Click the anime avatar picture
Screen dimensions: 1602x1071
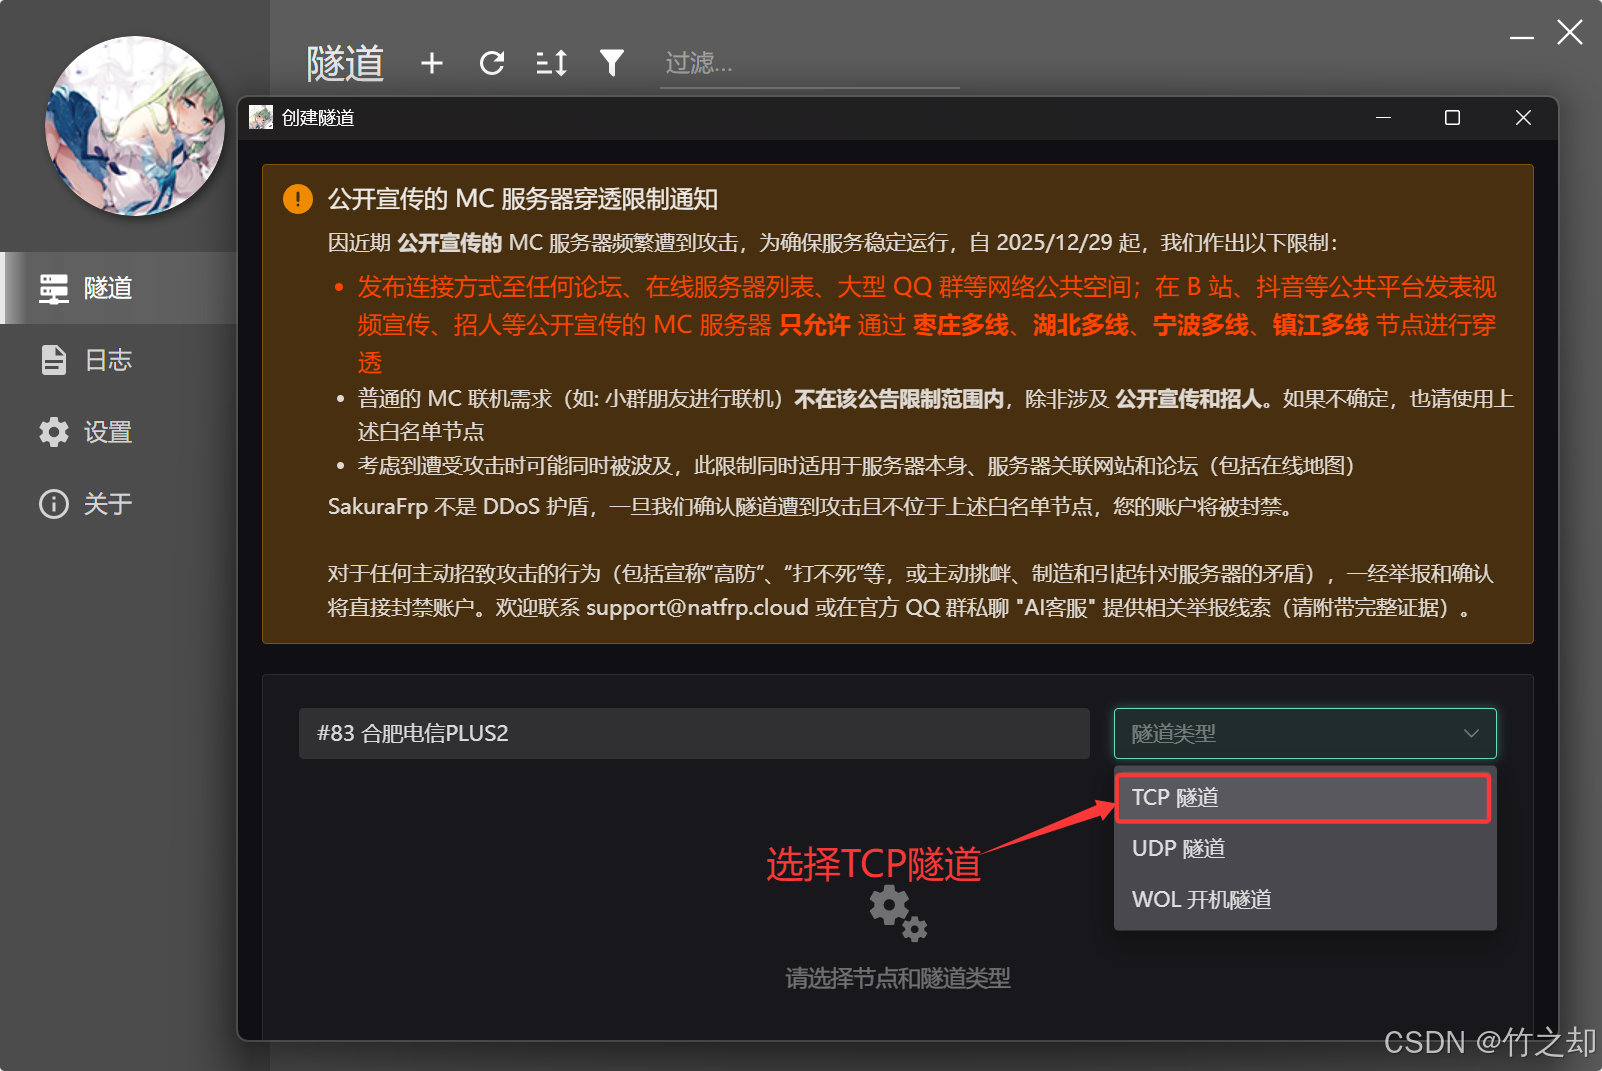[134, 126]
